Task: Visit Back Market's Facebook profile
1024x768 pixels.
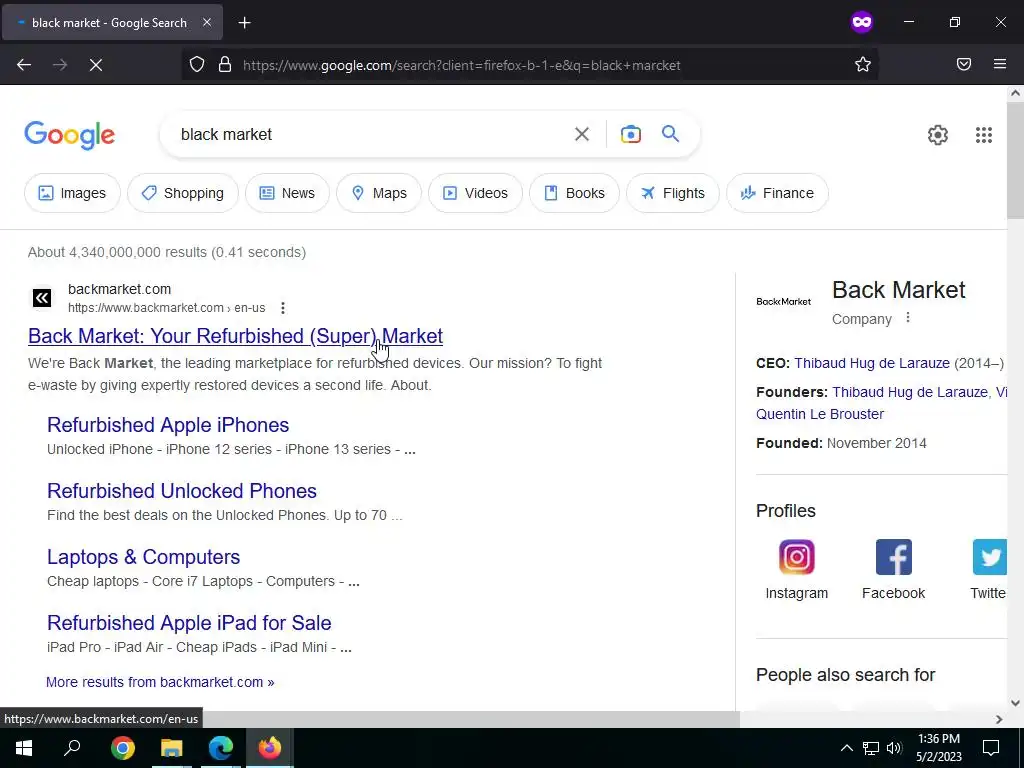Action: 893,569
